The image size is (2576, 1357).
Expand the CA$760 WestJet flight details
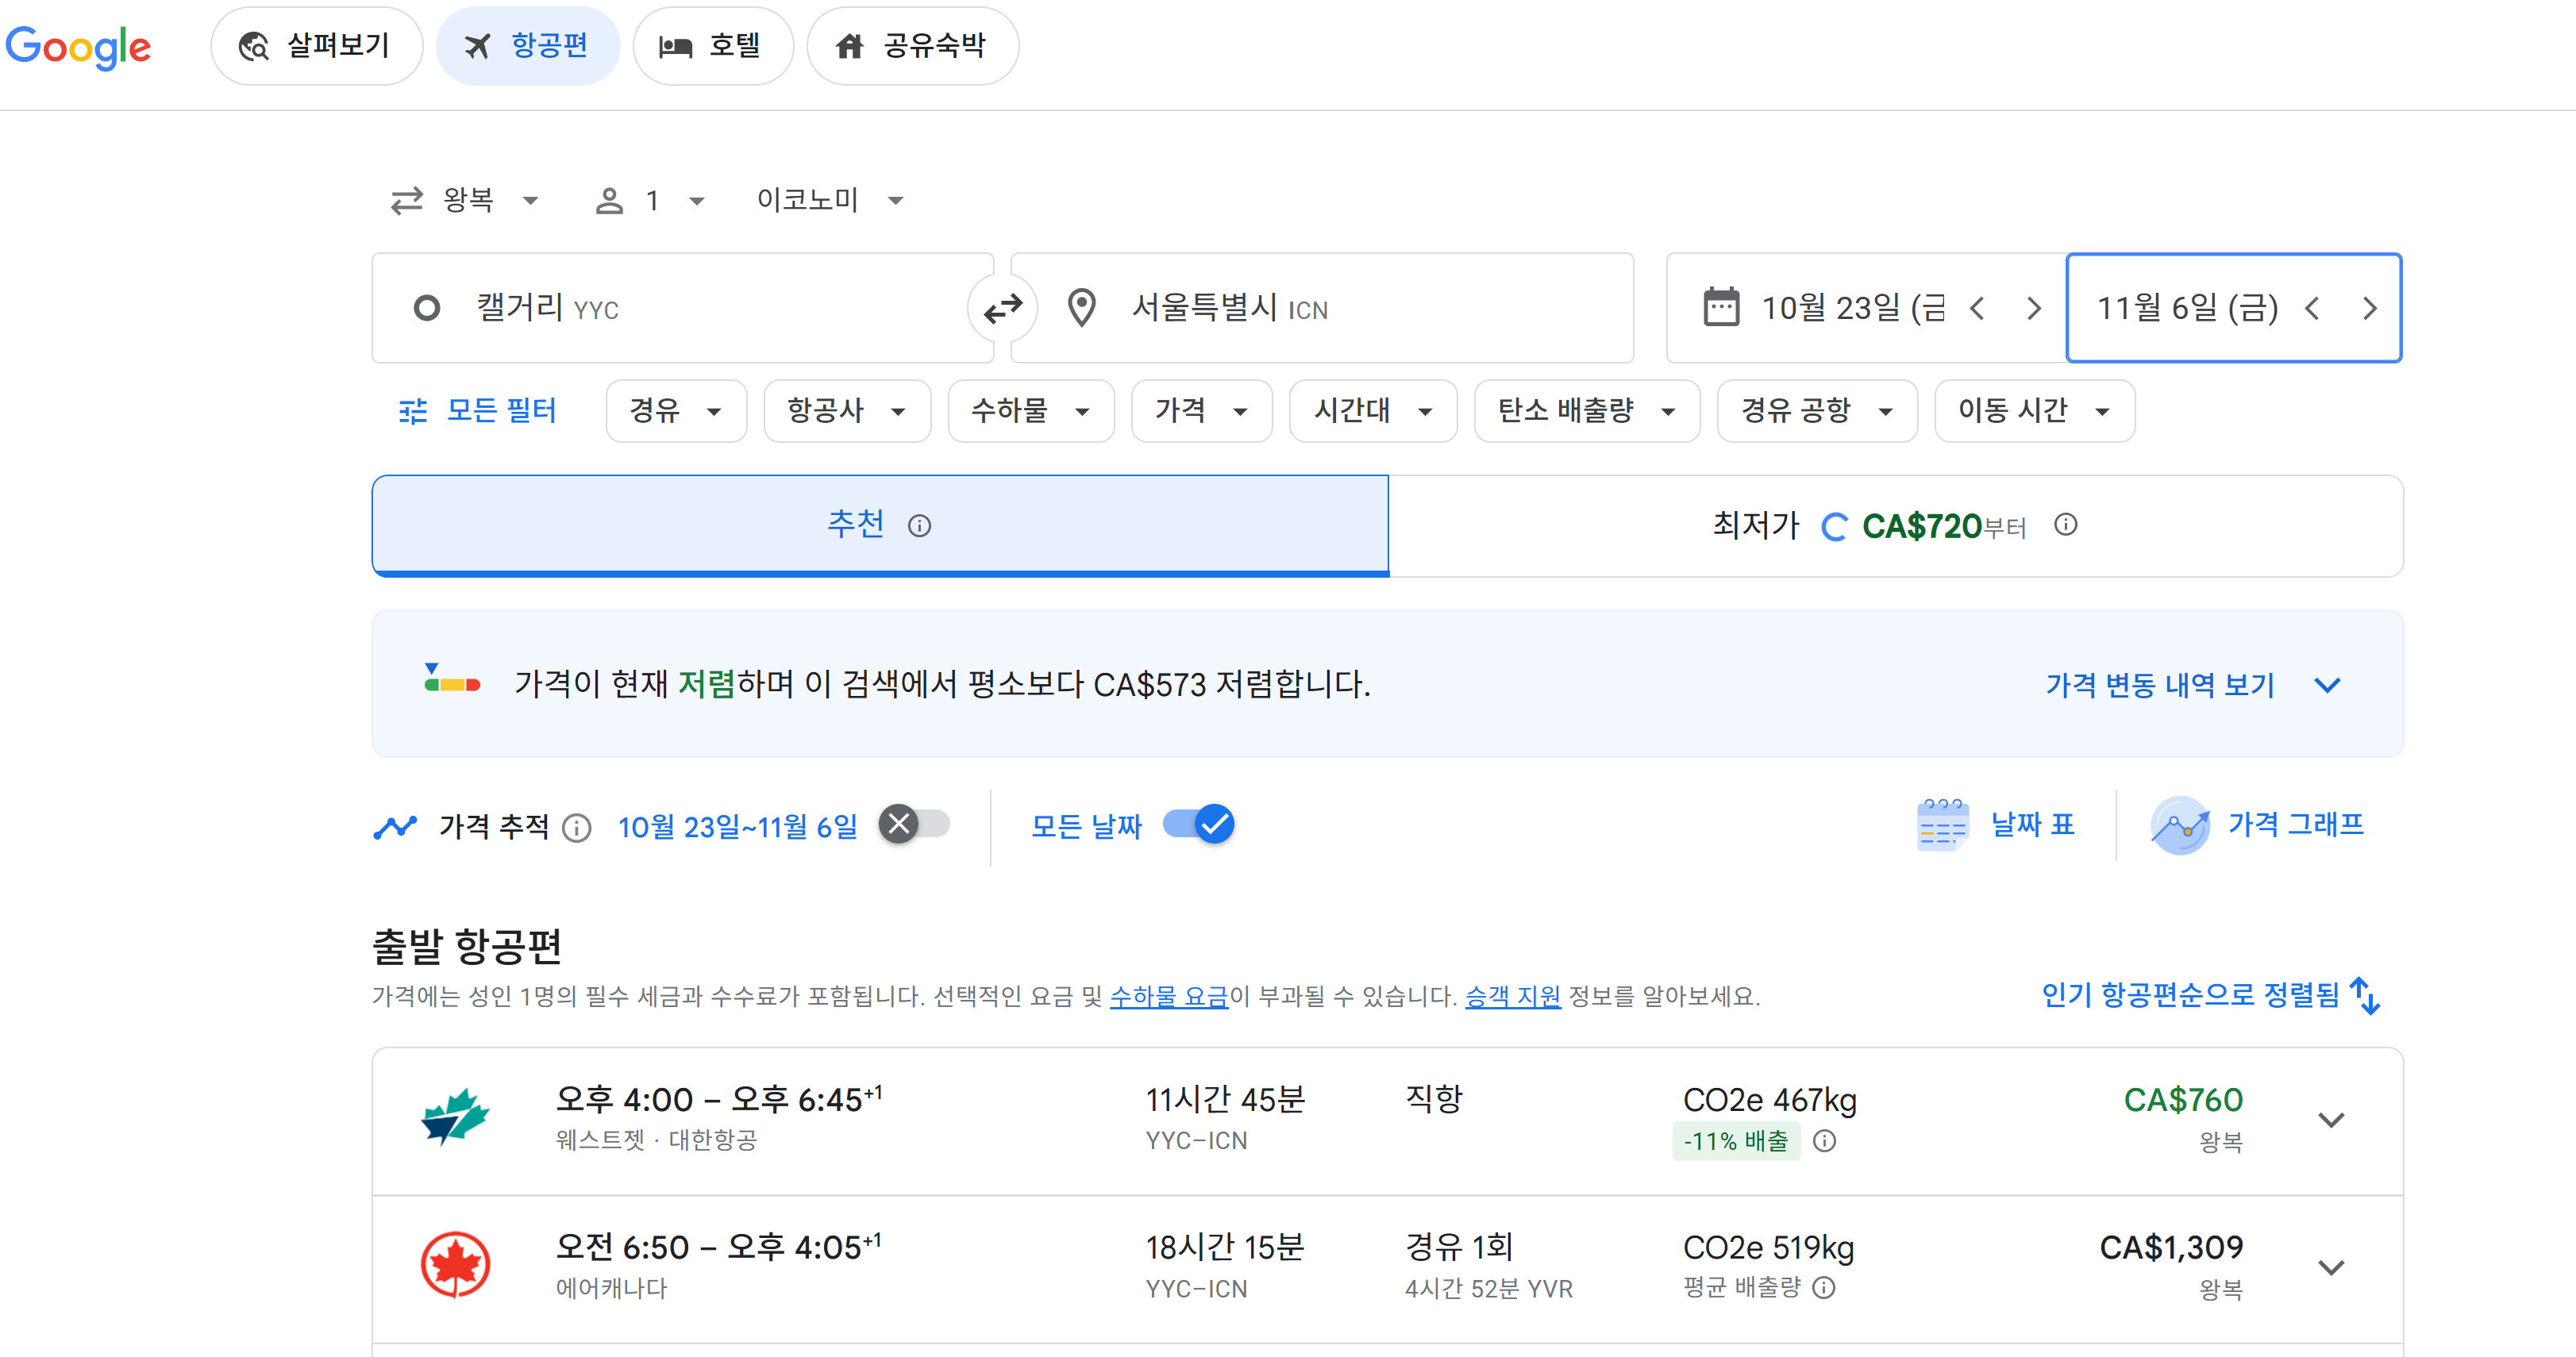coord(2331,1120)
